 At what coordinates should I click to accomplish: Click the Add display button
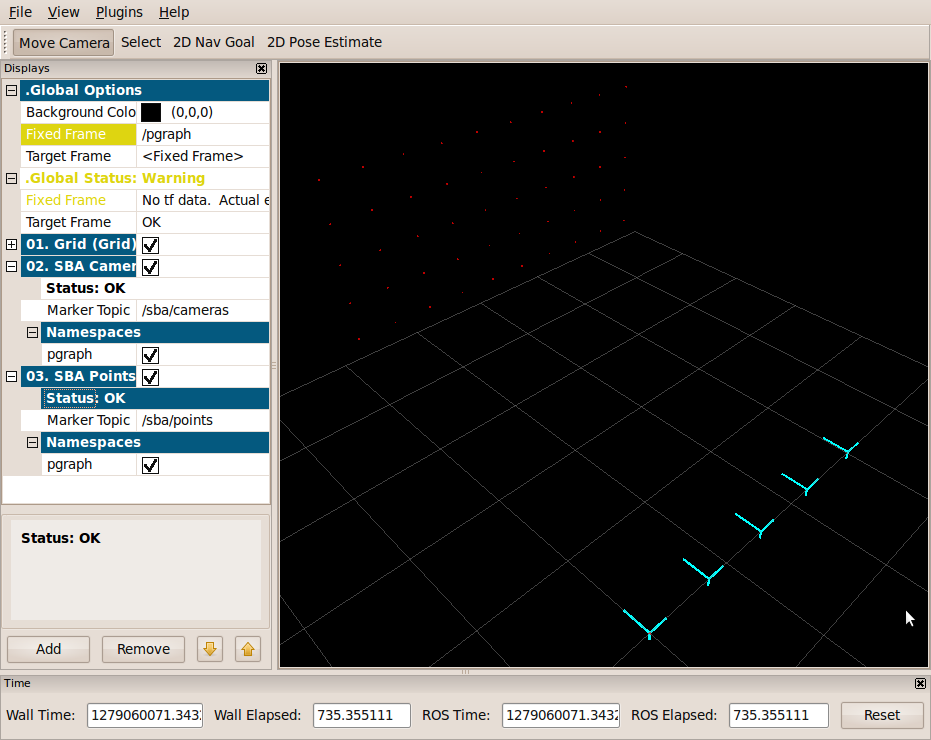(48, 649)
